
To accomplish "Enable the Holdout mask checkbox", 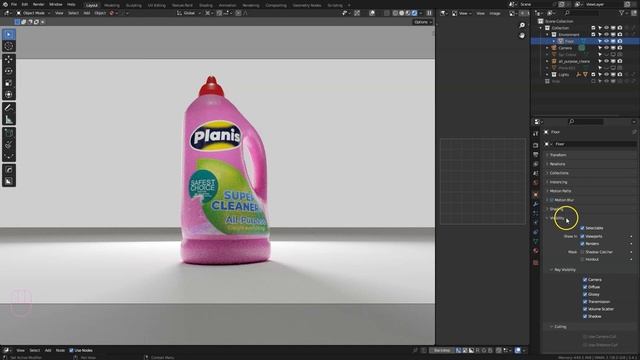I will [x=582, y=260].
